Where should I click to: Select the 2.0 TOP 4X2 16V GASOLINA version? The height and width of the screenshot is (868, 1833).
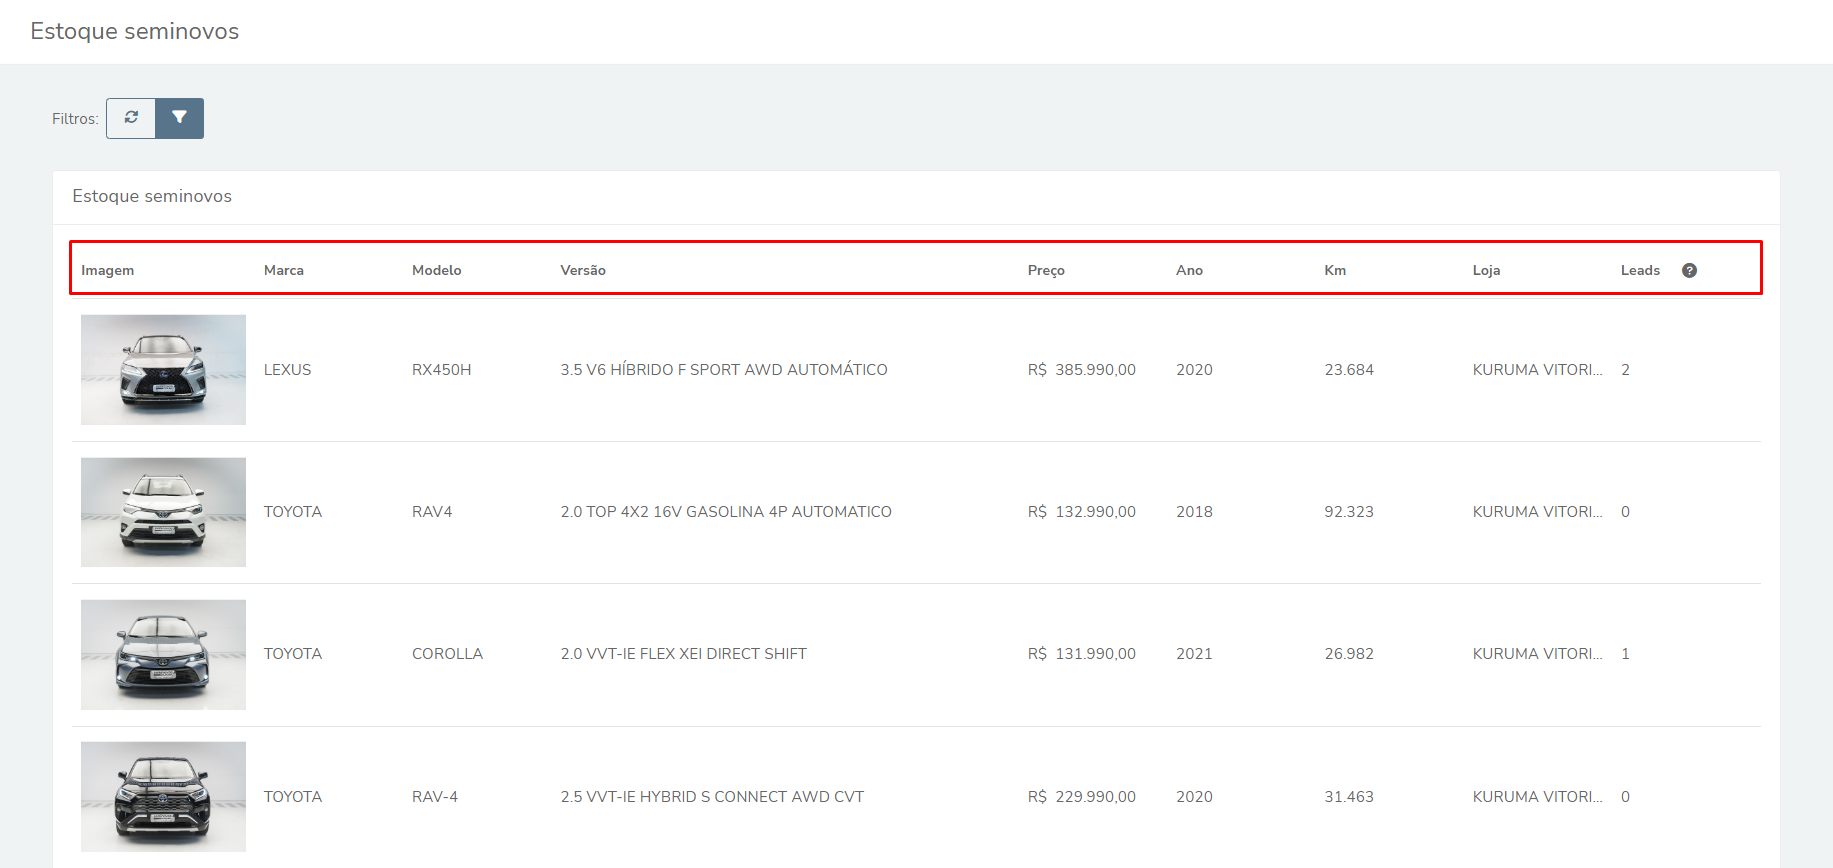[x=726, y=512]
